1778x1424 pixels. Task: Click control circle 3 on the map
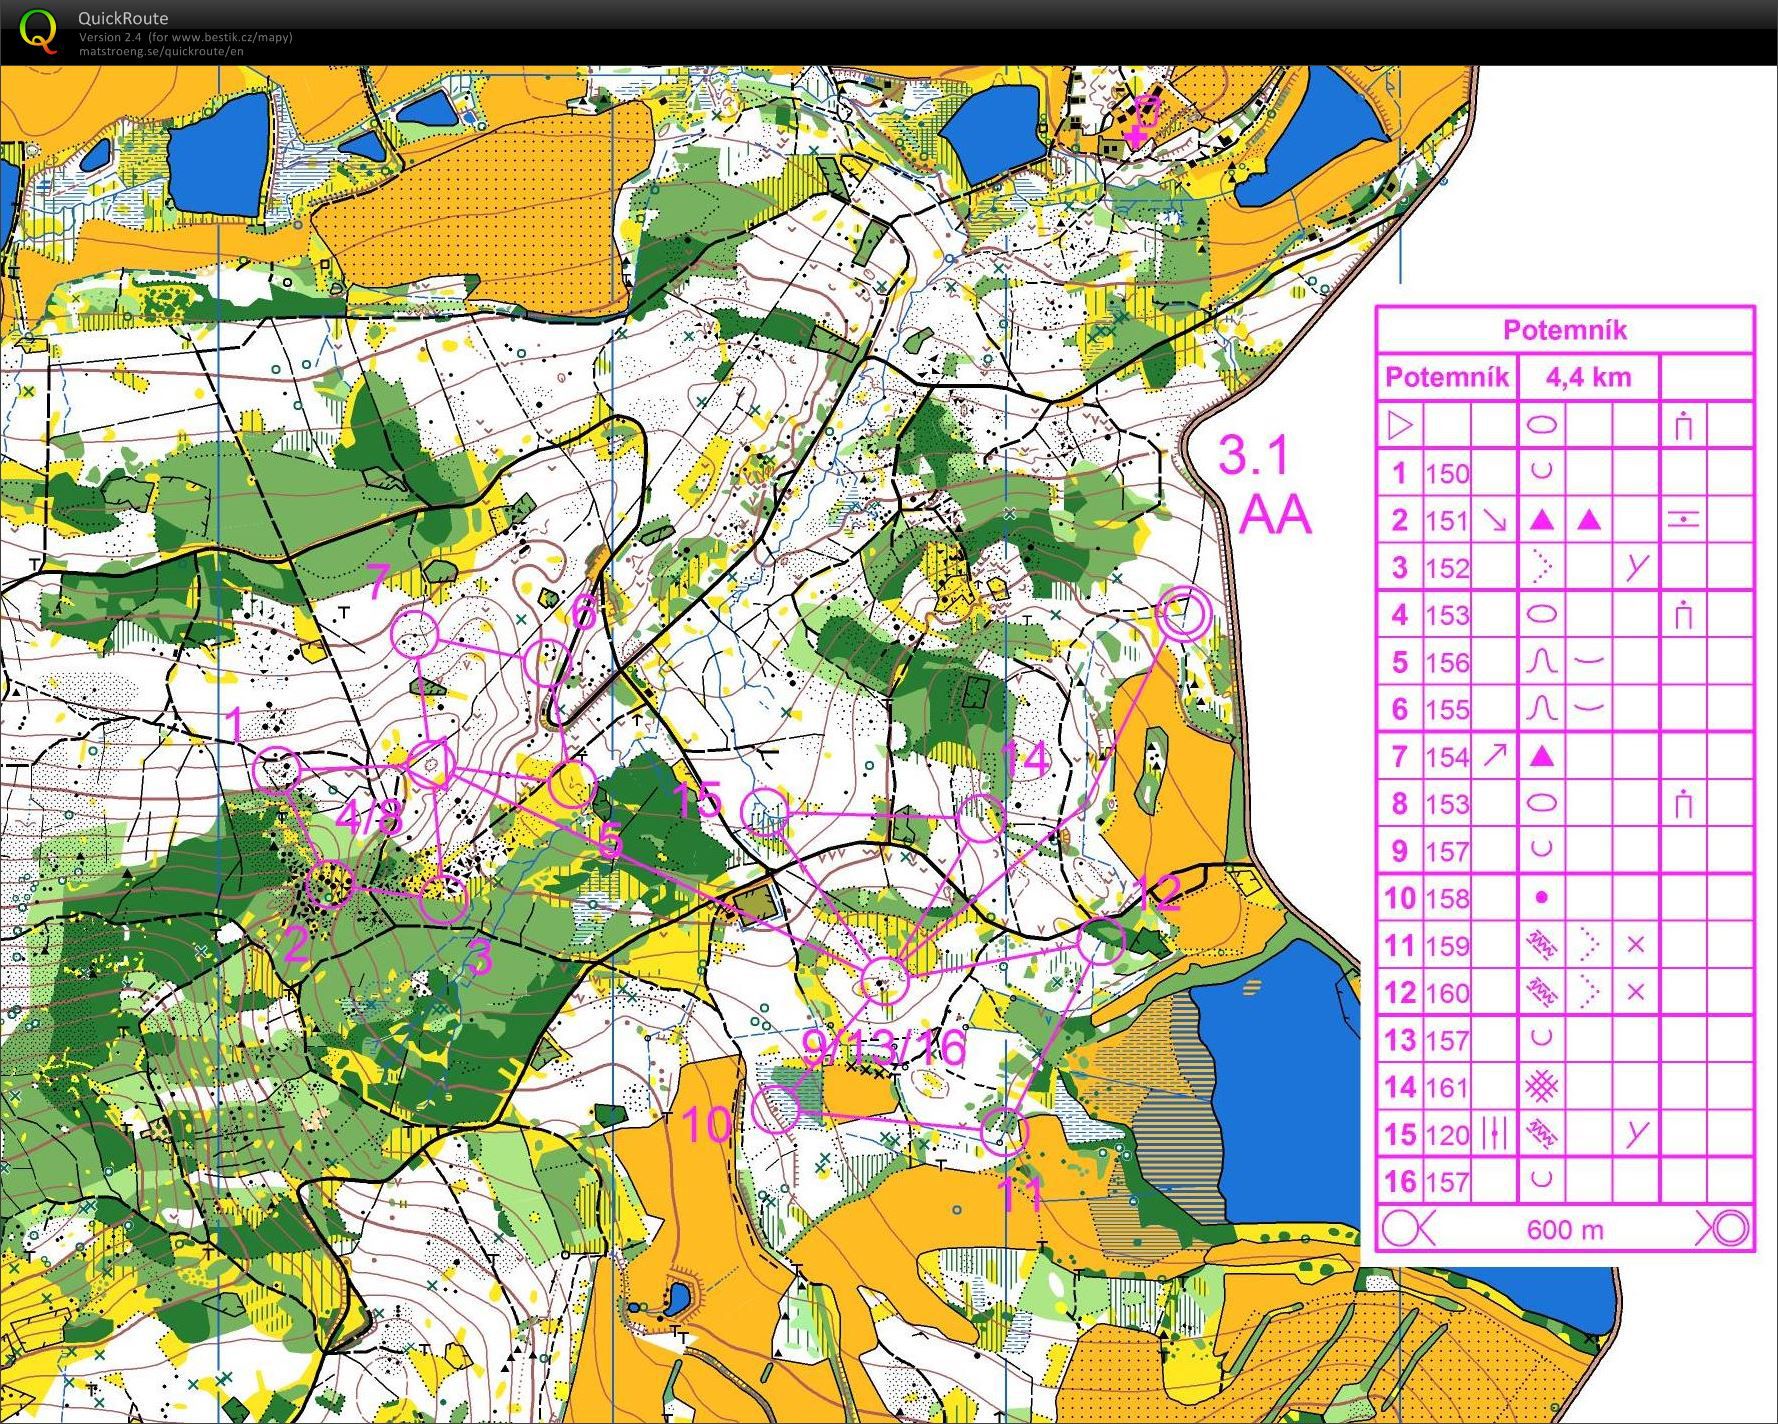(444, 899)
